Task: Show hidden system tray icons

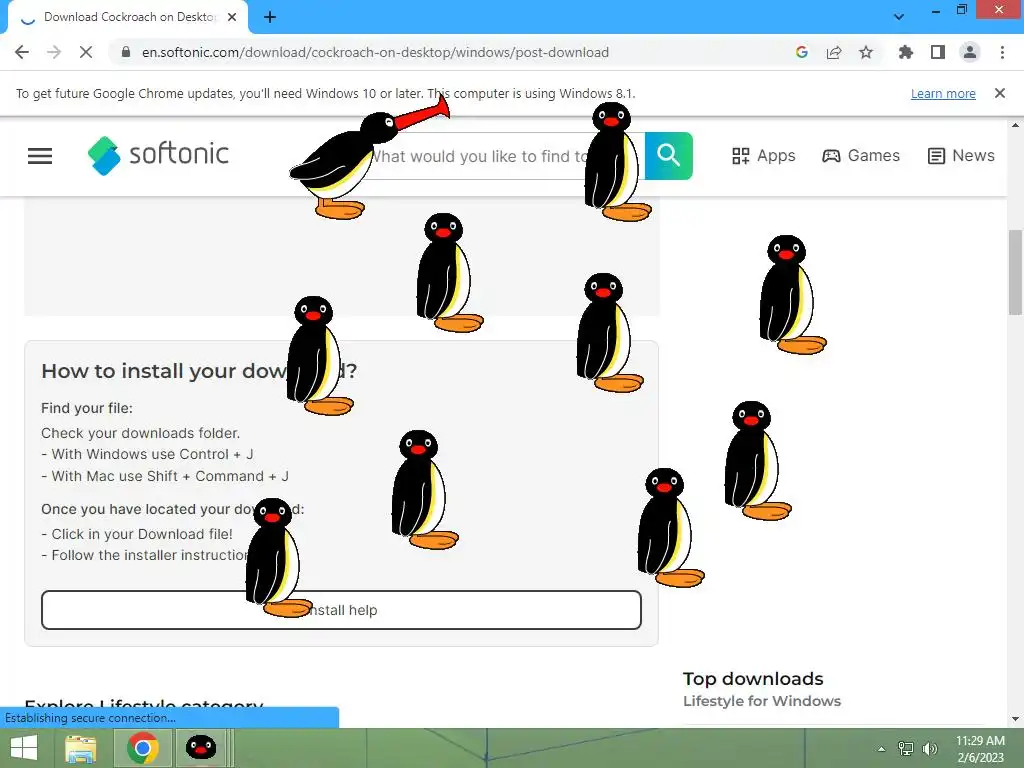Action: click(x=881, y=748)
